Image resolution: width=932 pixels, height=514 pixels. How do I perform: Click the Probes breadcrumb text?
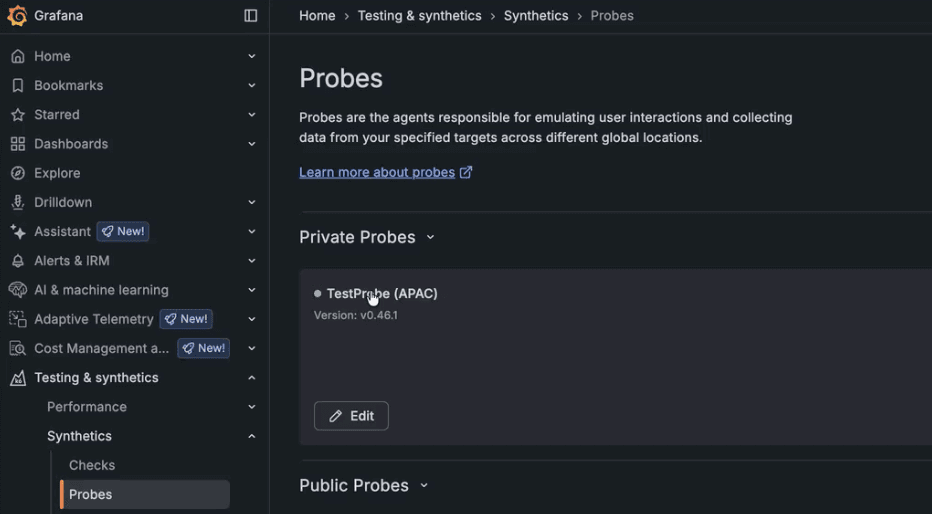pos(612,16)
